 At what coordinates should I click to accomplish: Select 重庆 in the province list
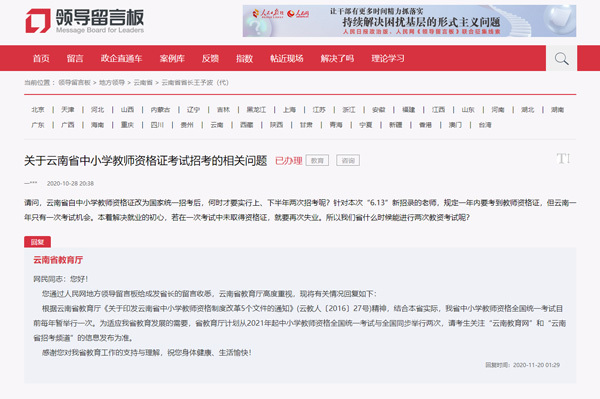(127, 125)
